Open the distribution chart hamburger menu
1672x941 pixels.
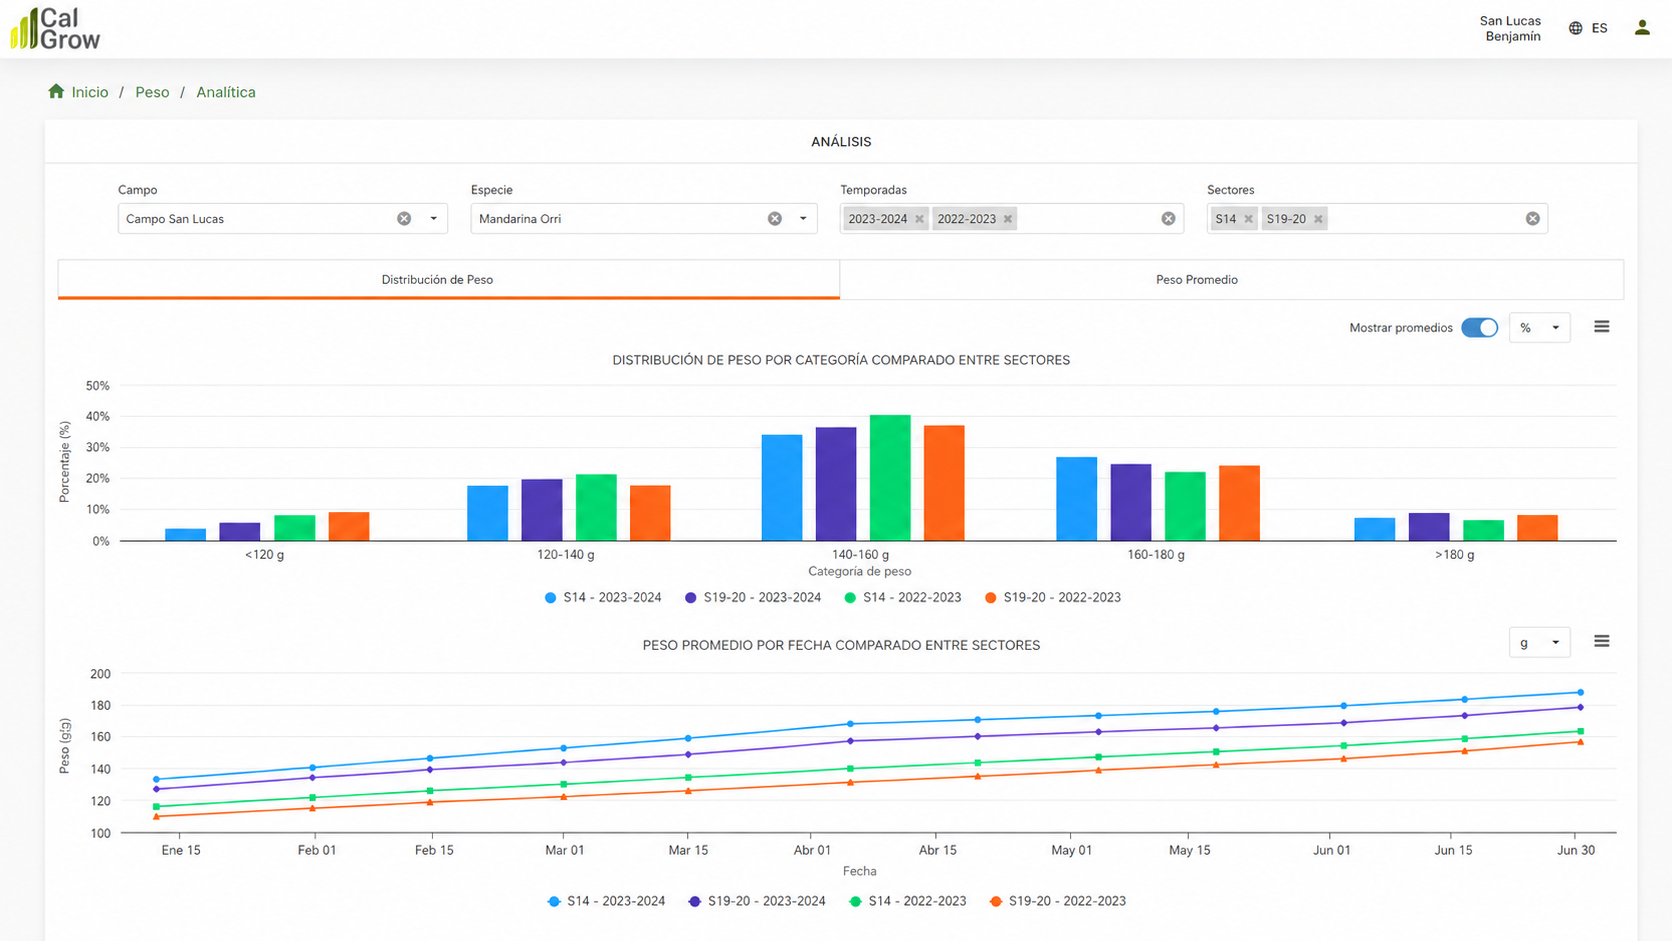tap(1602, 327)
